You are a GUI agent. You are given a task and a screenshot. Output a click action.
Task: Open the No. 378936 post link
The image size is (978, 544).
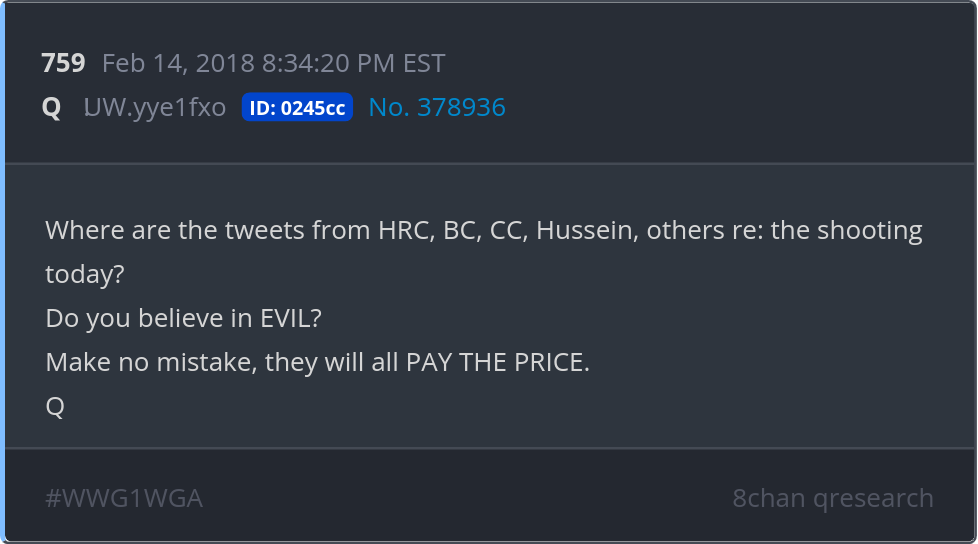click(437, 108)
